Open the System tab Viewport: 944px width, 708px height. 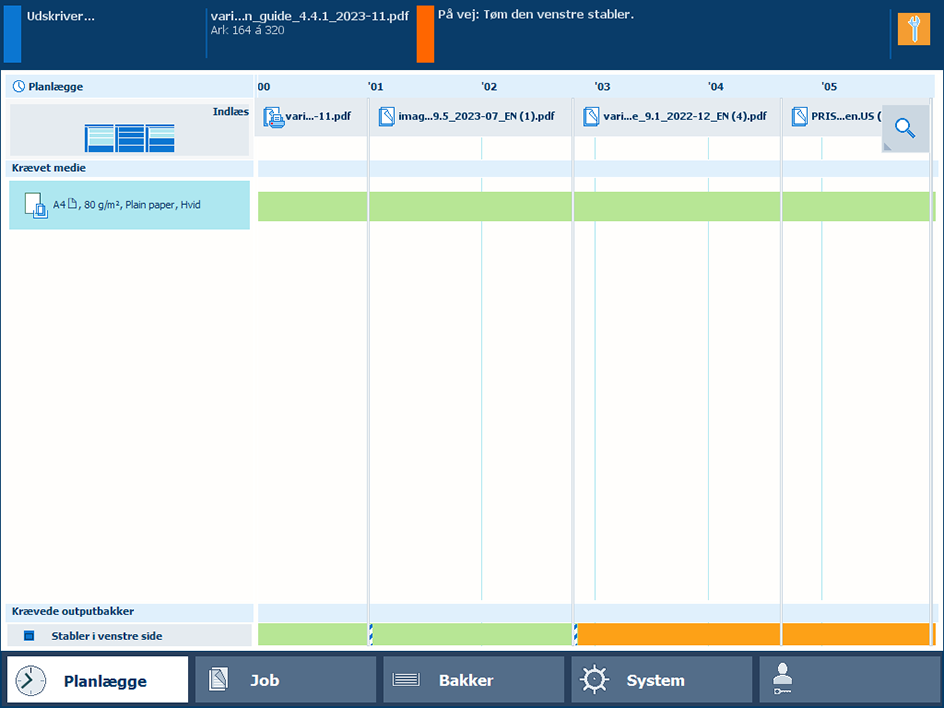pyautogui.click(x=661, y=680)
